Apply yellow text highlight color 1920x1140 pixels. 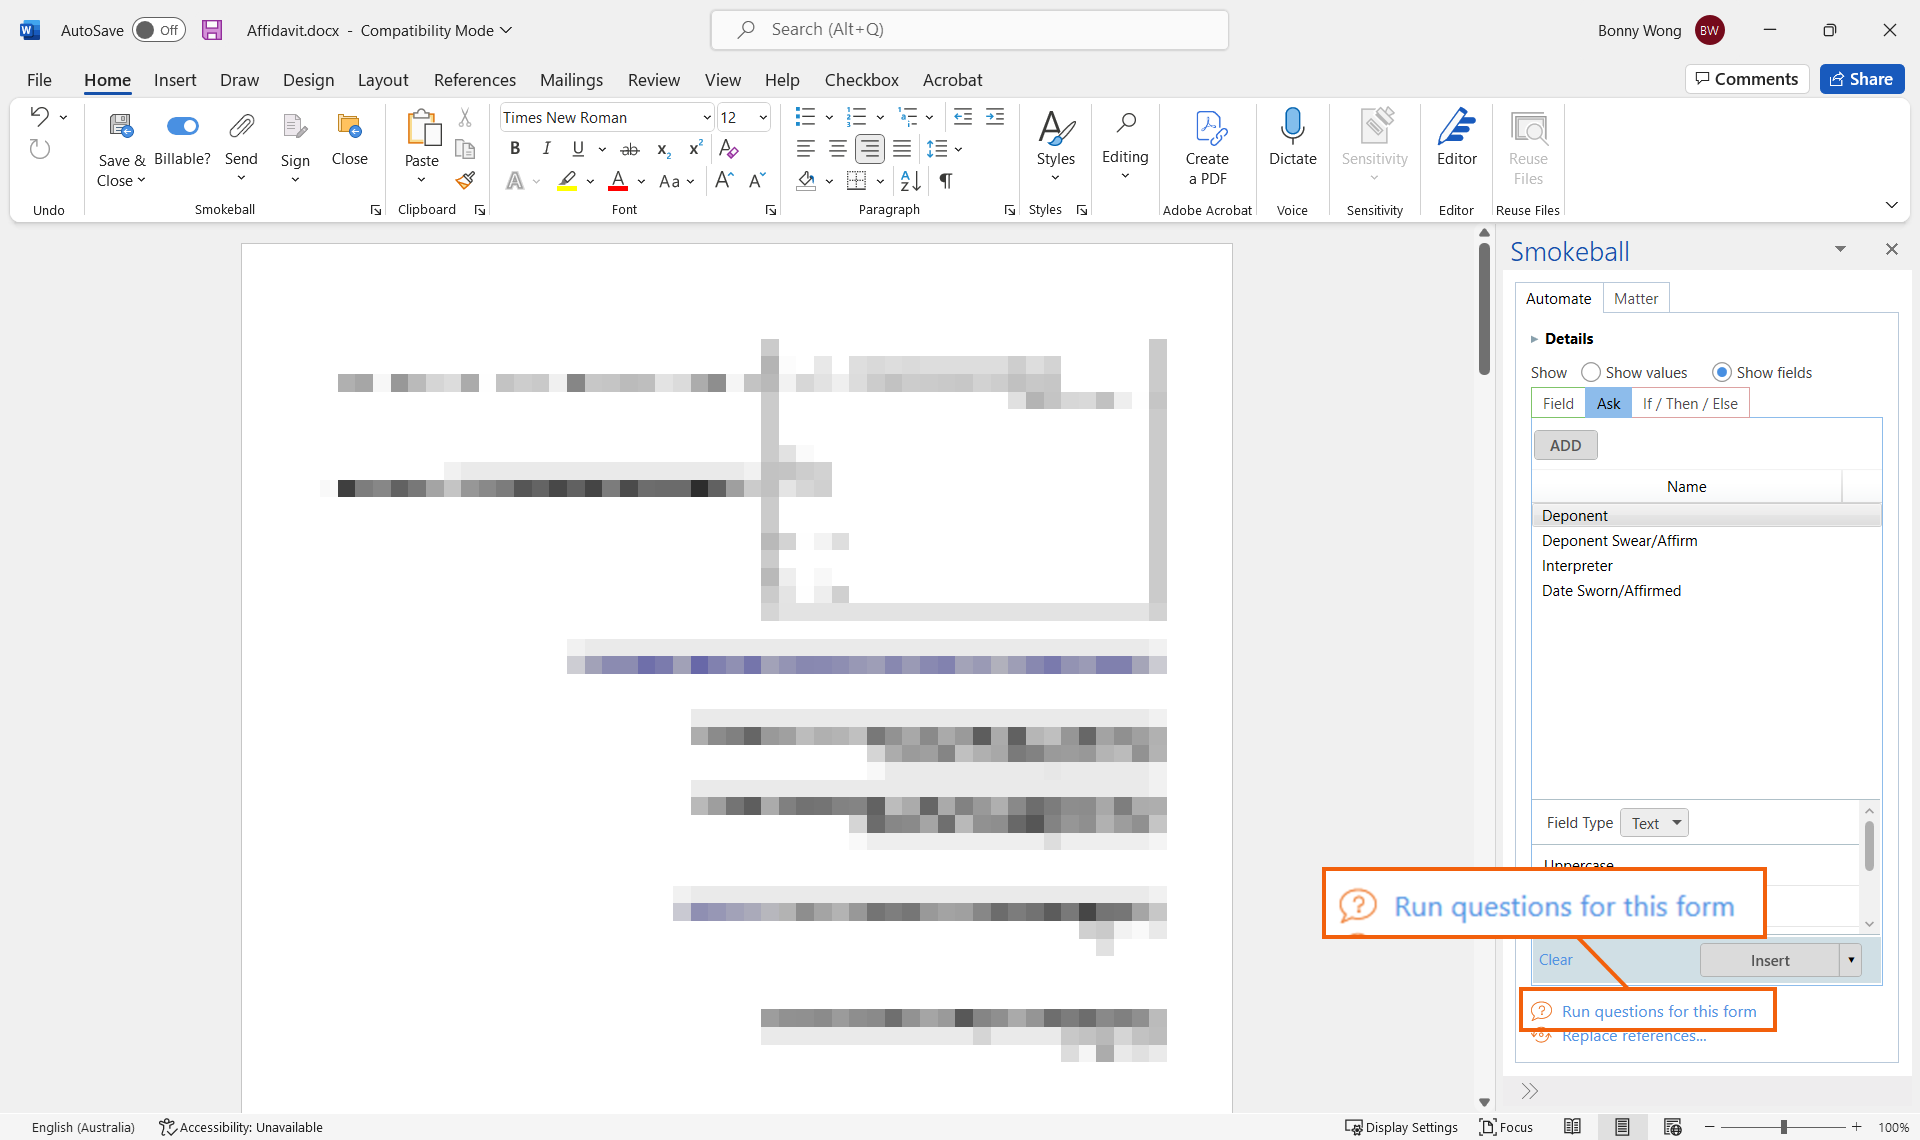[567, 181]
